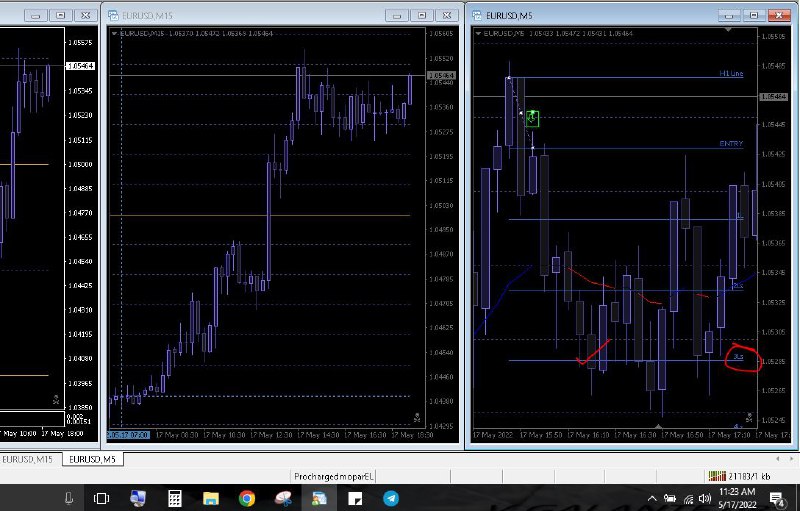Image resolution: width=800 pixels, height=511 pixels.
Task: Open the M15 chart title dropdown triangle
Action: (114, 34)
